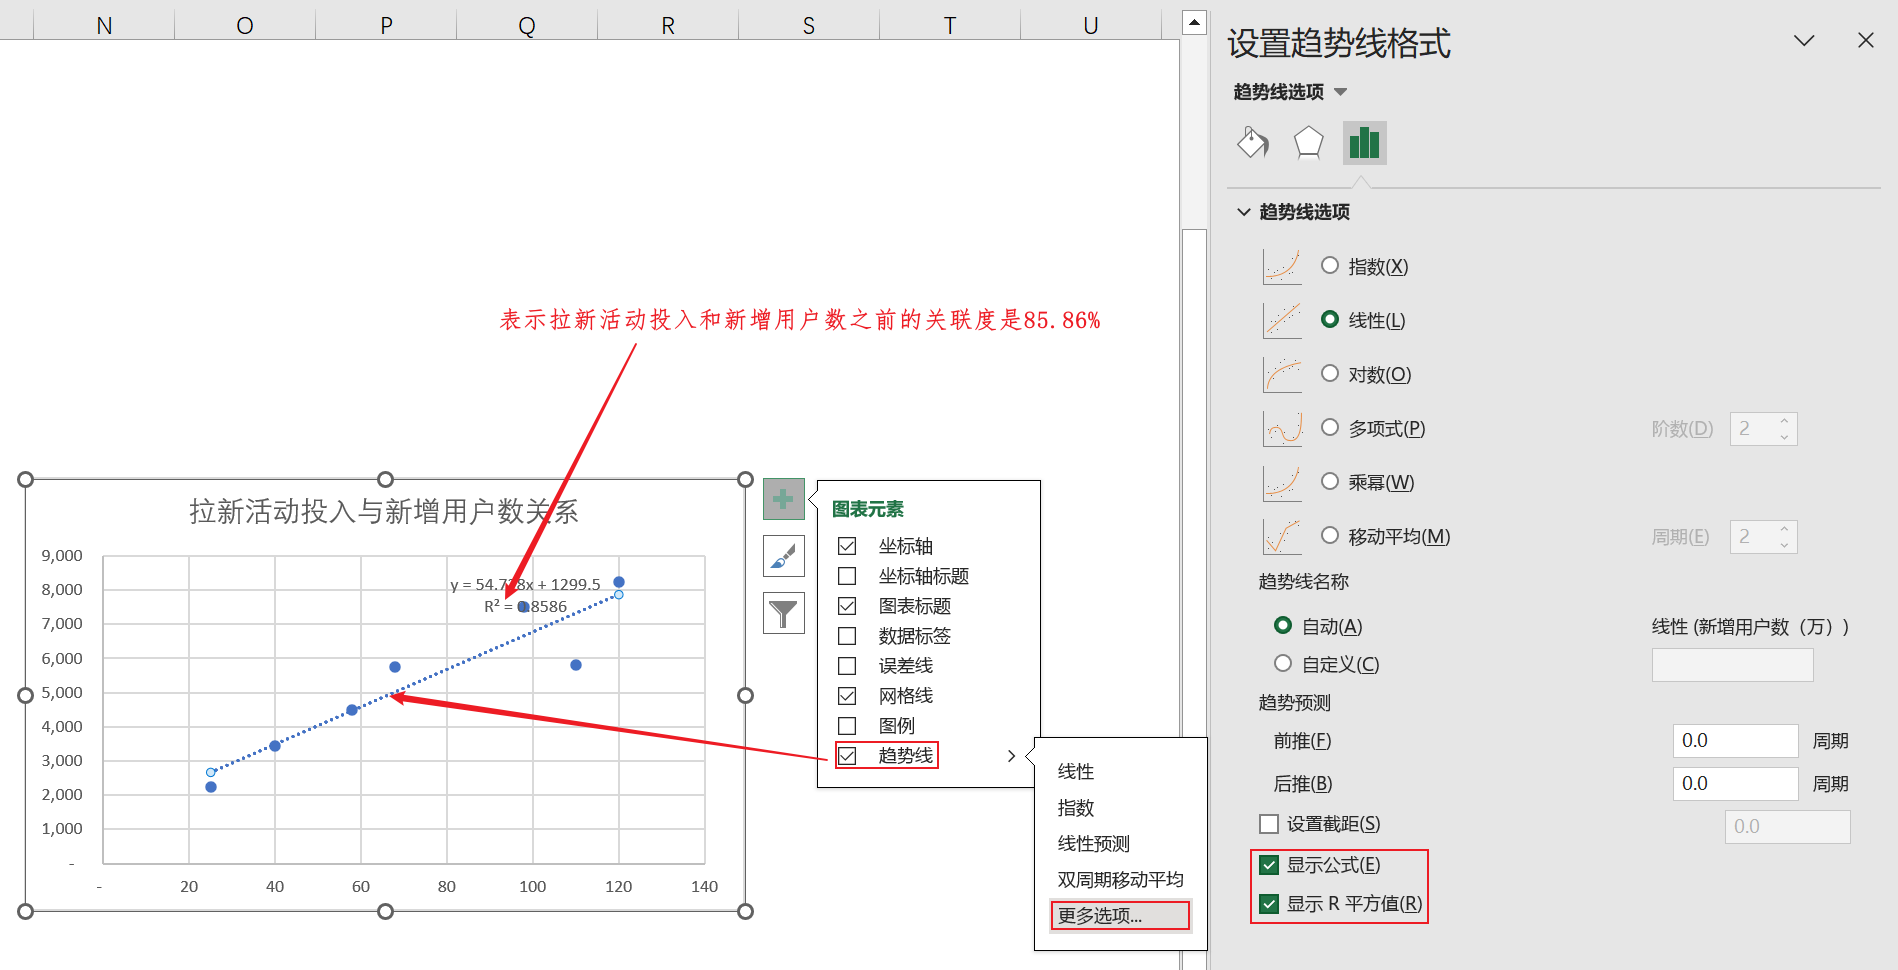Viewport: 1898px width, 970px height.
Task: Click the 后推(B) forecast periods field
Action: pyautogui.click(x=1735, y=784)
